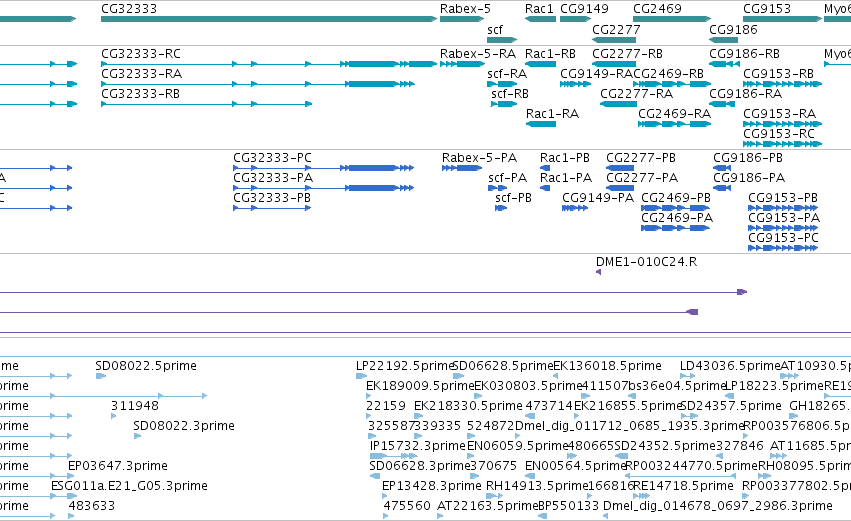The width and height of the screenshot is (851, 521).
Task: Select the SD06628.3prime EST label
Action: coord(420,466)
